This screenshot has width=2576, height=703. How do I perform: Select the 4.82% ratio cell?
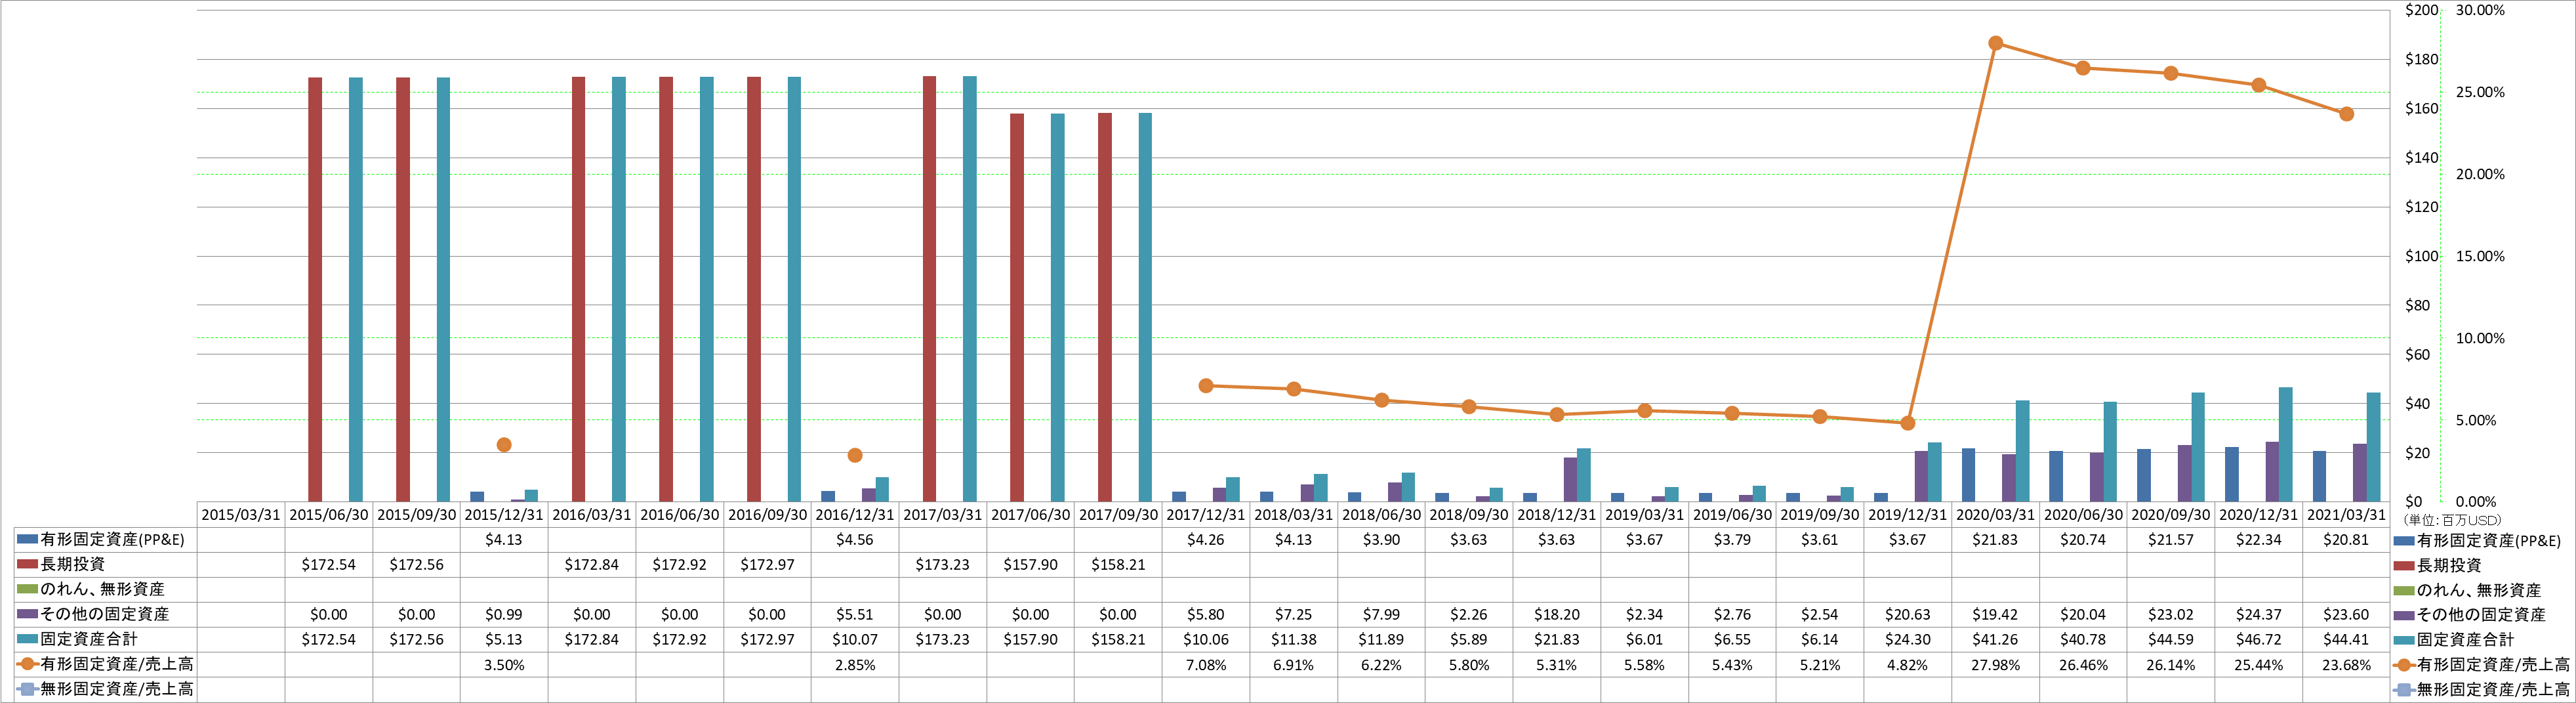click(1908, 665)
